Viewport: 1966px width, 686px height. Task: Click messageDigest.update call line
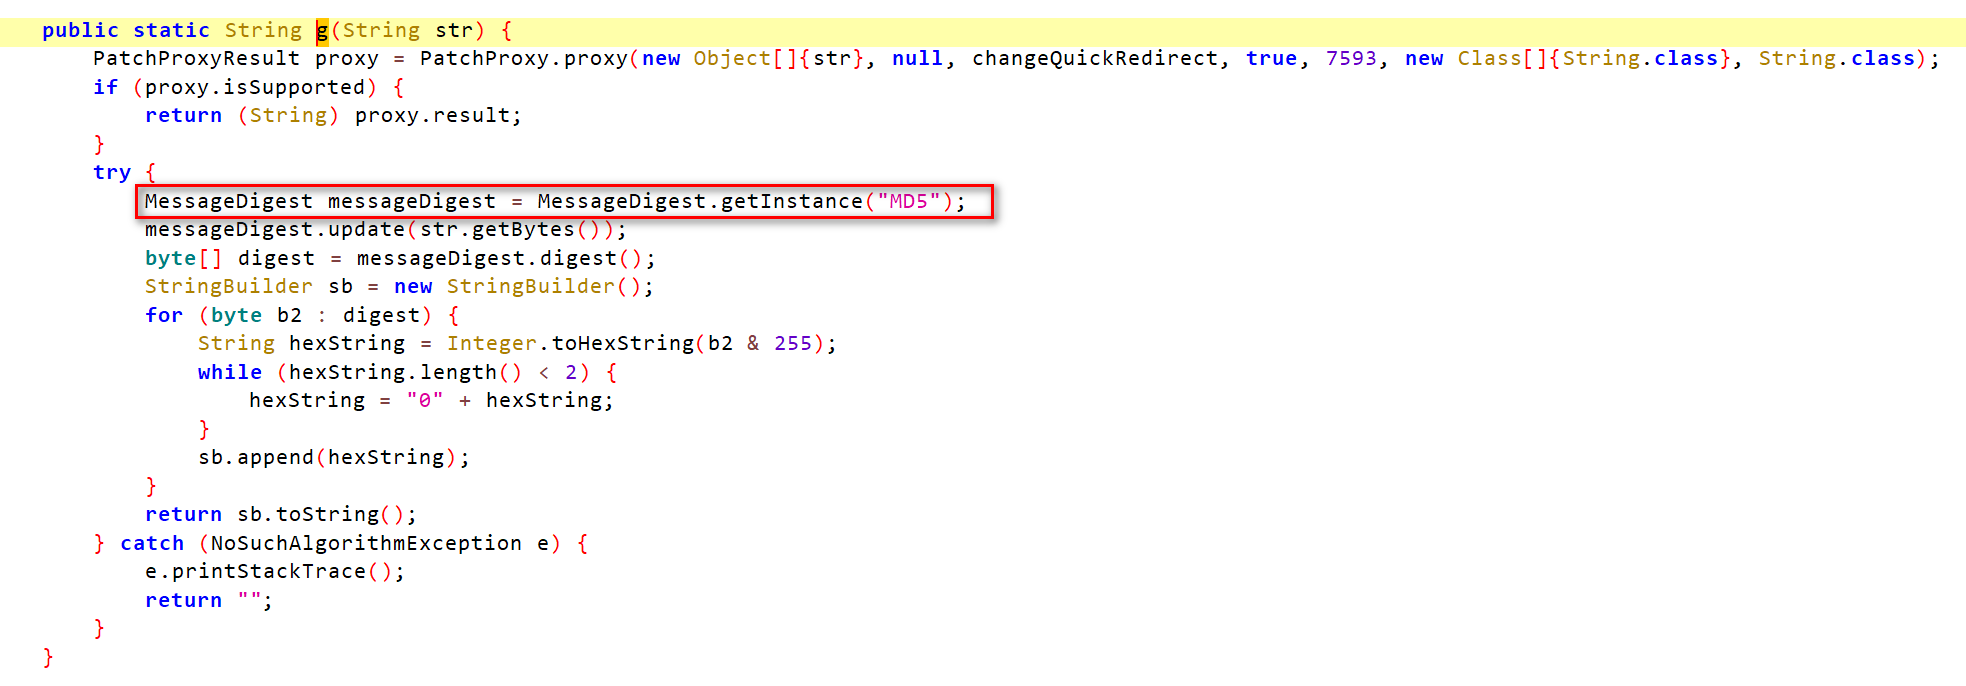pos(386,230)
